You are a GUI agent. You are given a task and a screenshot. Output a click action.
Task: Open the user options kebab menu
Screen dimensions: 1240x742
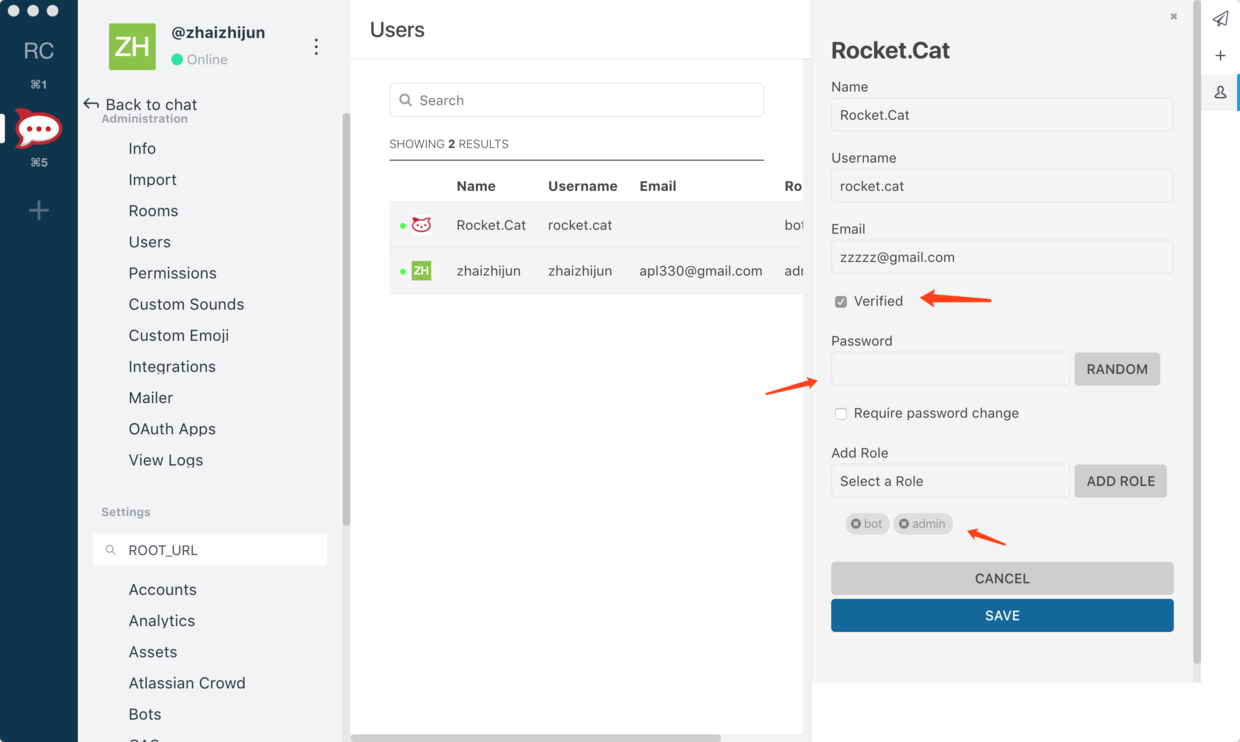[316, 47]
